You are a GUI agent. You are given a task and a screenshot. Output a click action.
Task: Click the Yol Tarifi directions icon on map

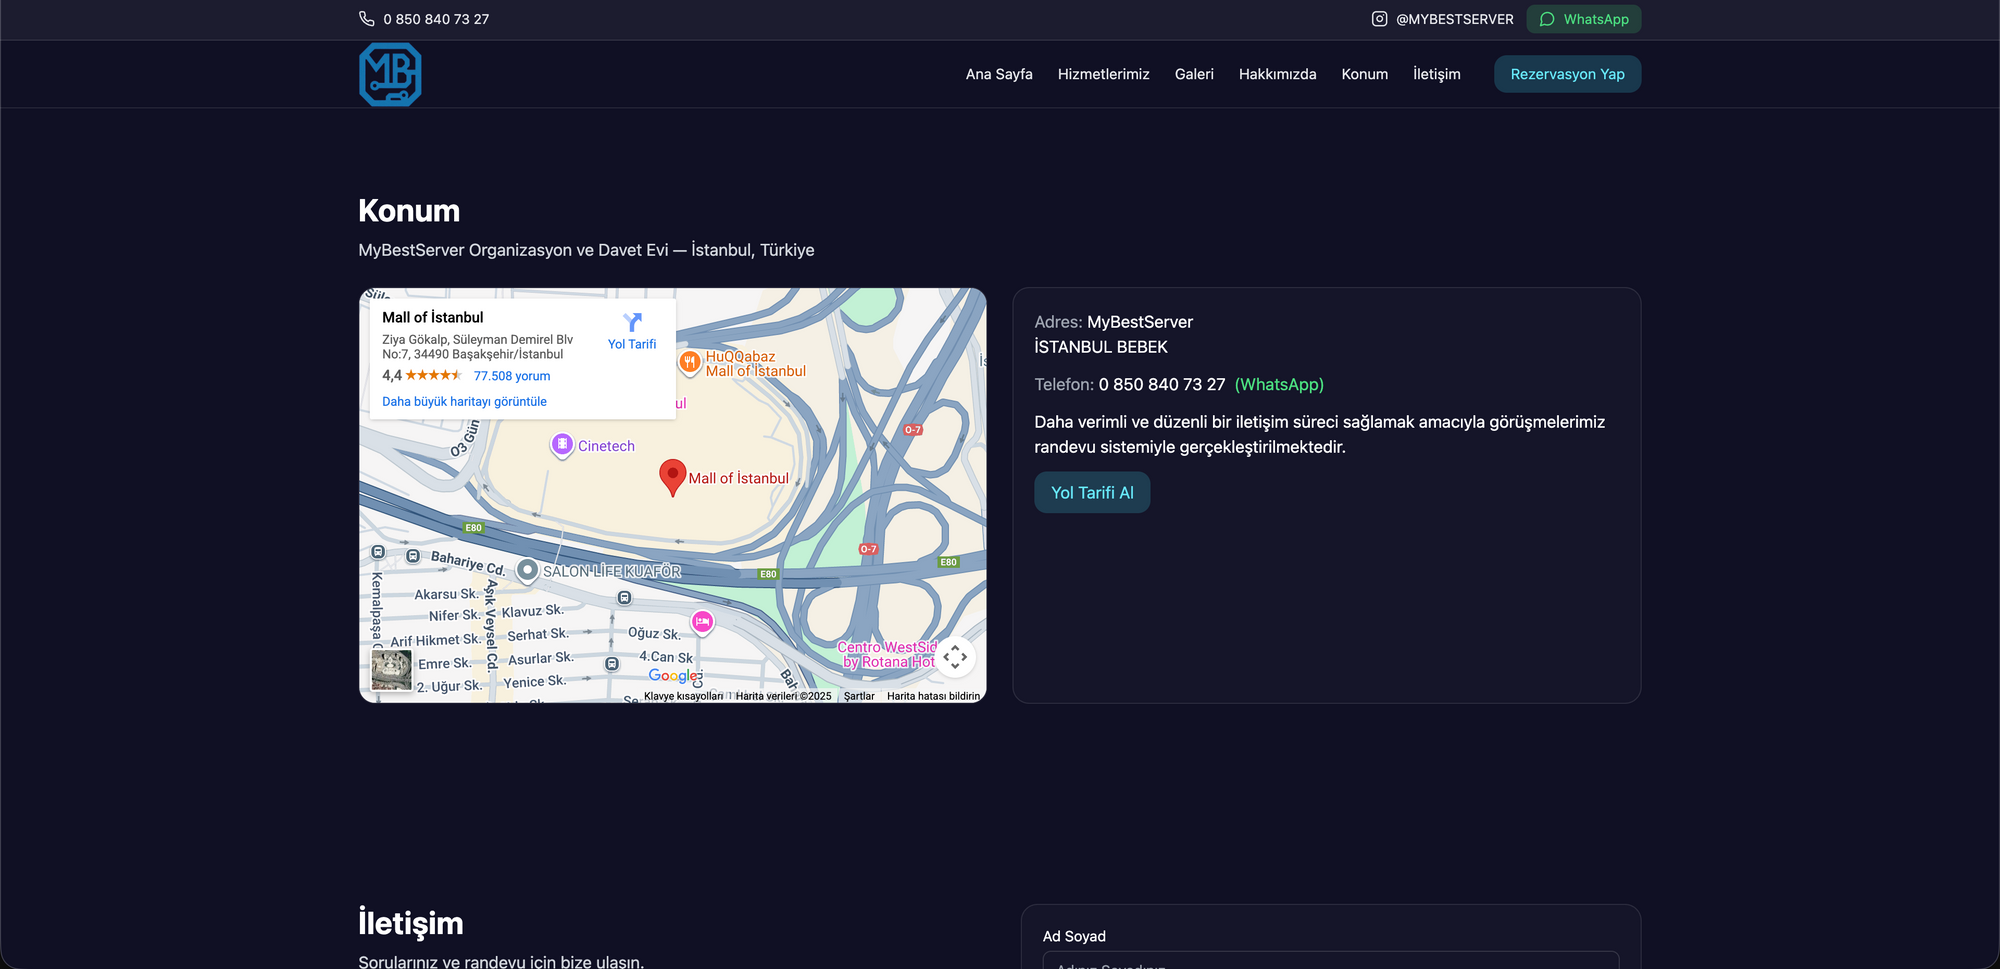click(632, 323)
